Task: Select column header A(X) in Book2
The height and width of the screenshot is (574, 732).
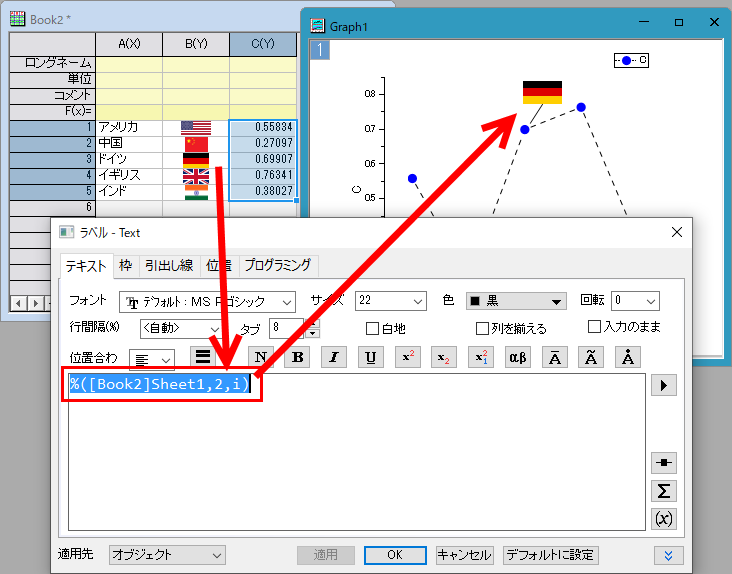Action: [x=129, y=44]
